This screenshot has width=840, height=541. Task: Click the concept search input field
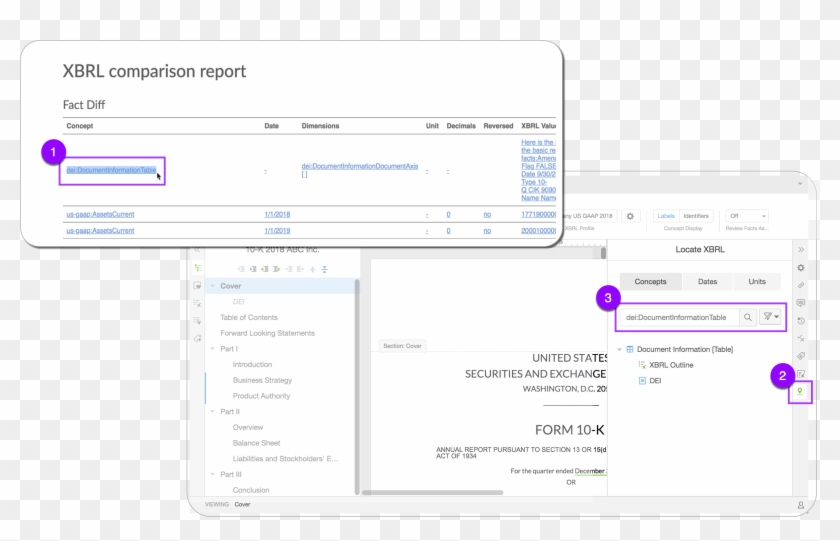click(x=676, y=317)
